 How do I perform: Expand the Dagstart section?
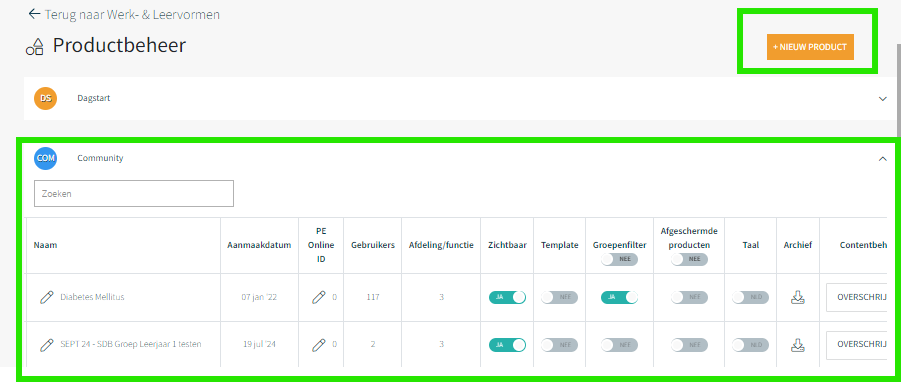point(883,99)
